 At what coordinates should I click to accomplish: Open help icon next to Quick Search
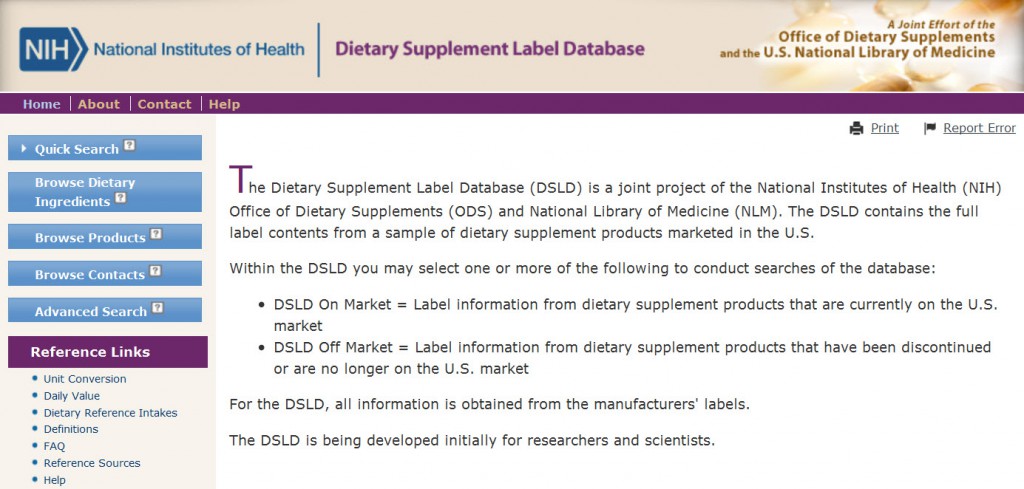[x=130, y=146]
